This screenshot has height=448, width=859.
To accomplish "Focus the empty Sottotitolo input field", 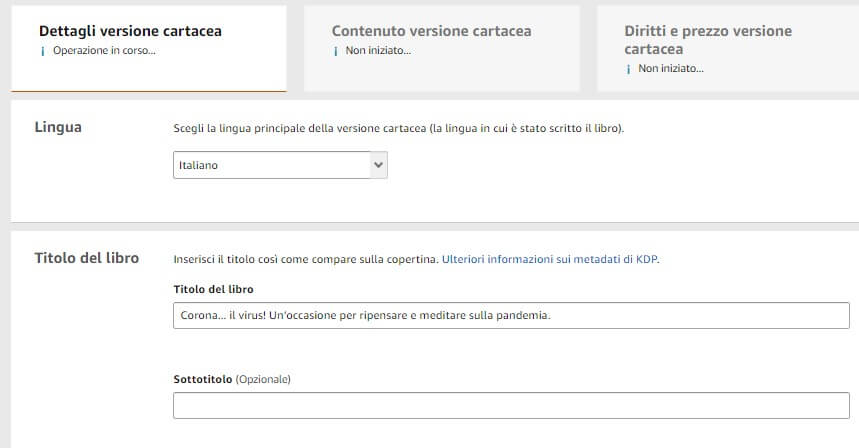I will click(510, 406).
